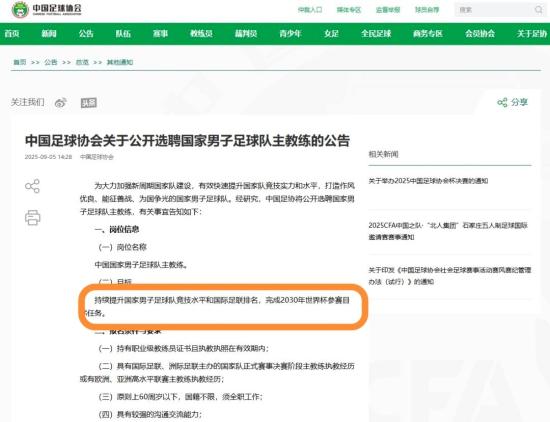Click the Chinese Football Association logo
This screenshot has width=550, height=422.
pos(46,9)
